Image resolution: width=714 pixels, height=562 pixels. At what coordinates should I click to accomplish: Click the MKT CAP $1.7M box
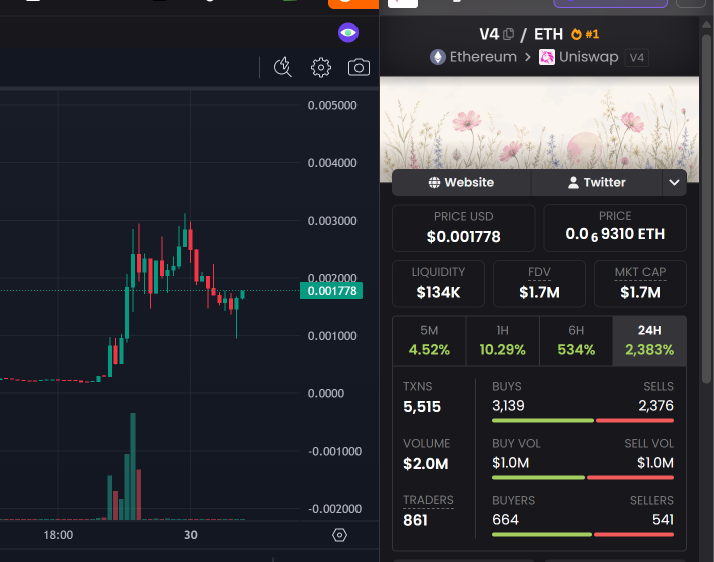(x=640, y=284)
